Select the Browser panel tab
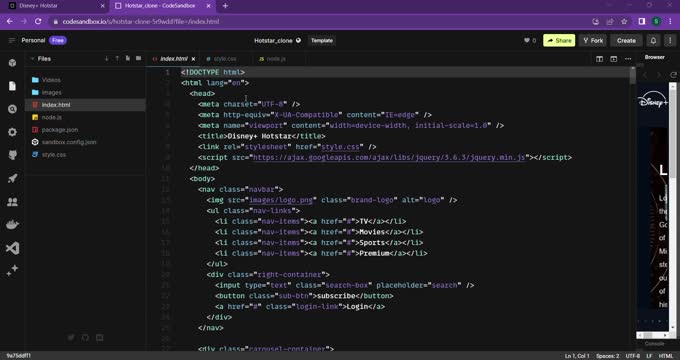Screen dimensions: 680x360 tap(654, 57)
